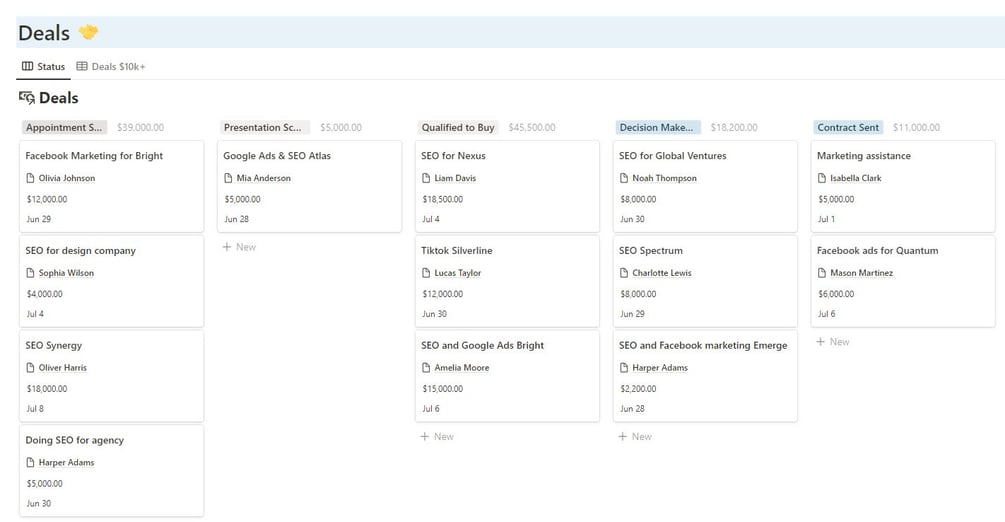
Task: Open the Deals $10k+ table view
Action: [111, 67]
